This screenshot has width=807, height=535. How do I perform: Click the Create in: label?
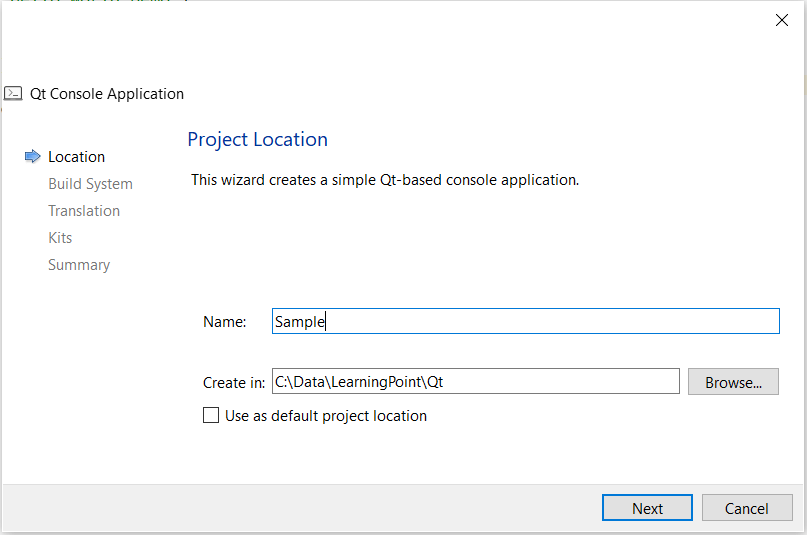(x=234, y=382)
